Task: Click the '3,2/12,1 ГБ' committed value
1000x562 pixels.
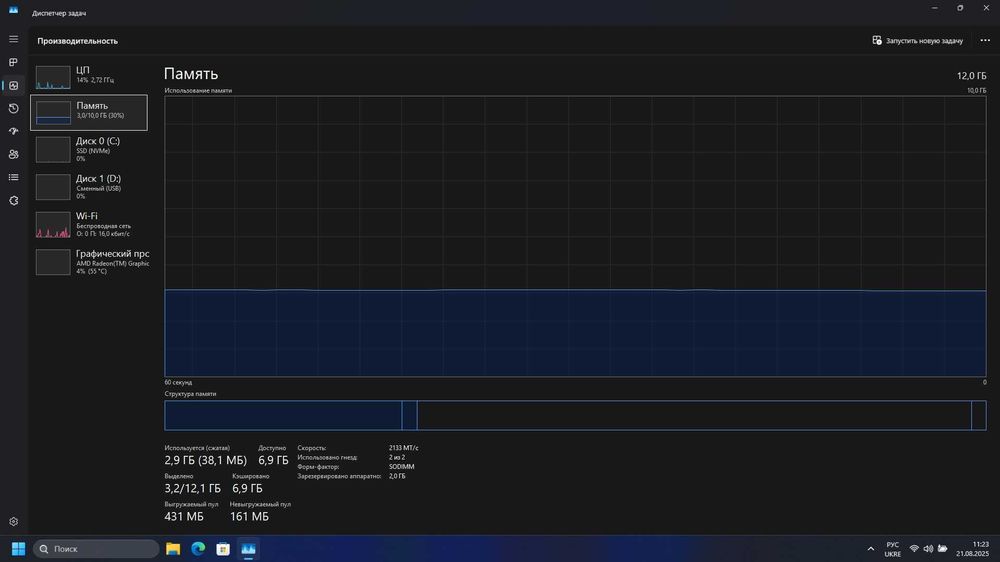Action: click(193, 488)
